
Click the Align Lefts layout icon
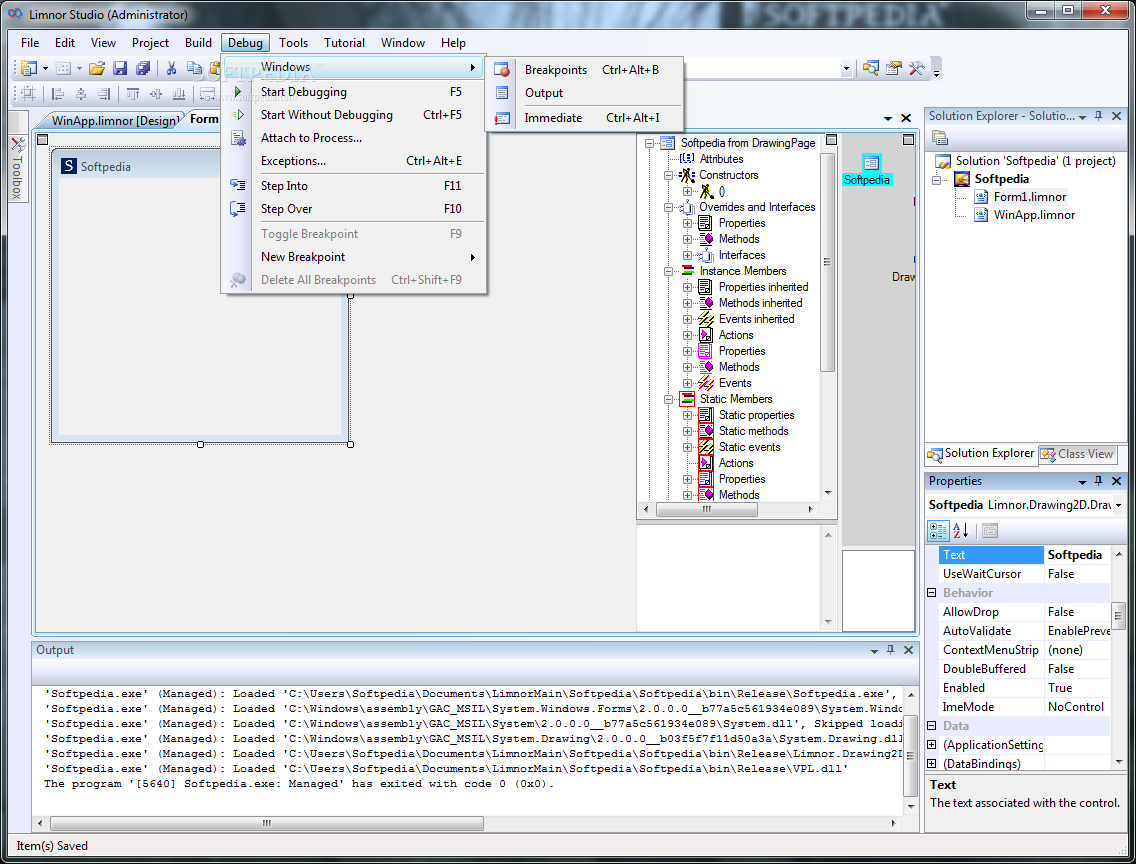tap(57, 94)
